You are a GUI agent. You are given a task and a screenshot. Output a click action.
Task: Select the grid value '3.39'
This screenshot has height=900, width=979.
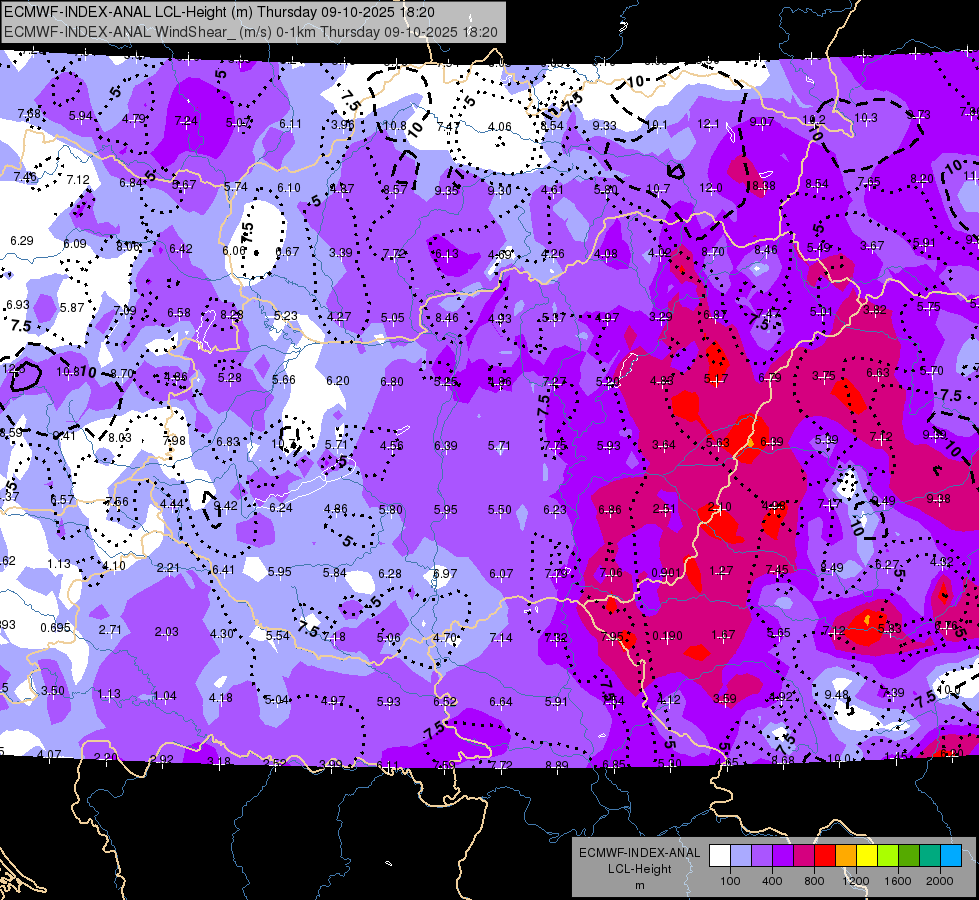tap(341, 253)
